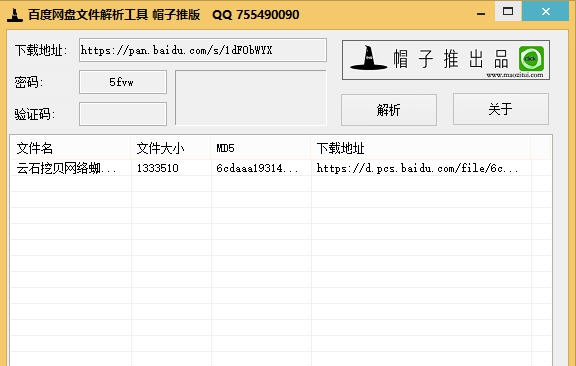
Task: Click download link https://d.pcs.baidu.com/file/6c...
Action: click(x=417, y=168)
